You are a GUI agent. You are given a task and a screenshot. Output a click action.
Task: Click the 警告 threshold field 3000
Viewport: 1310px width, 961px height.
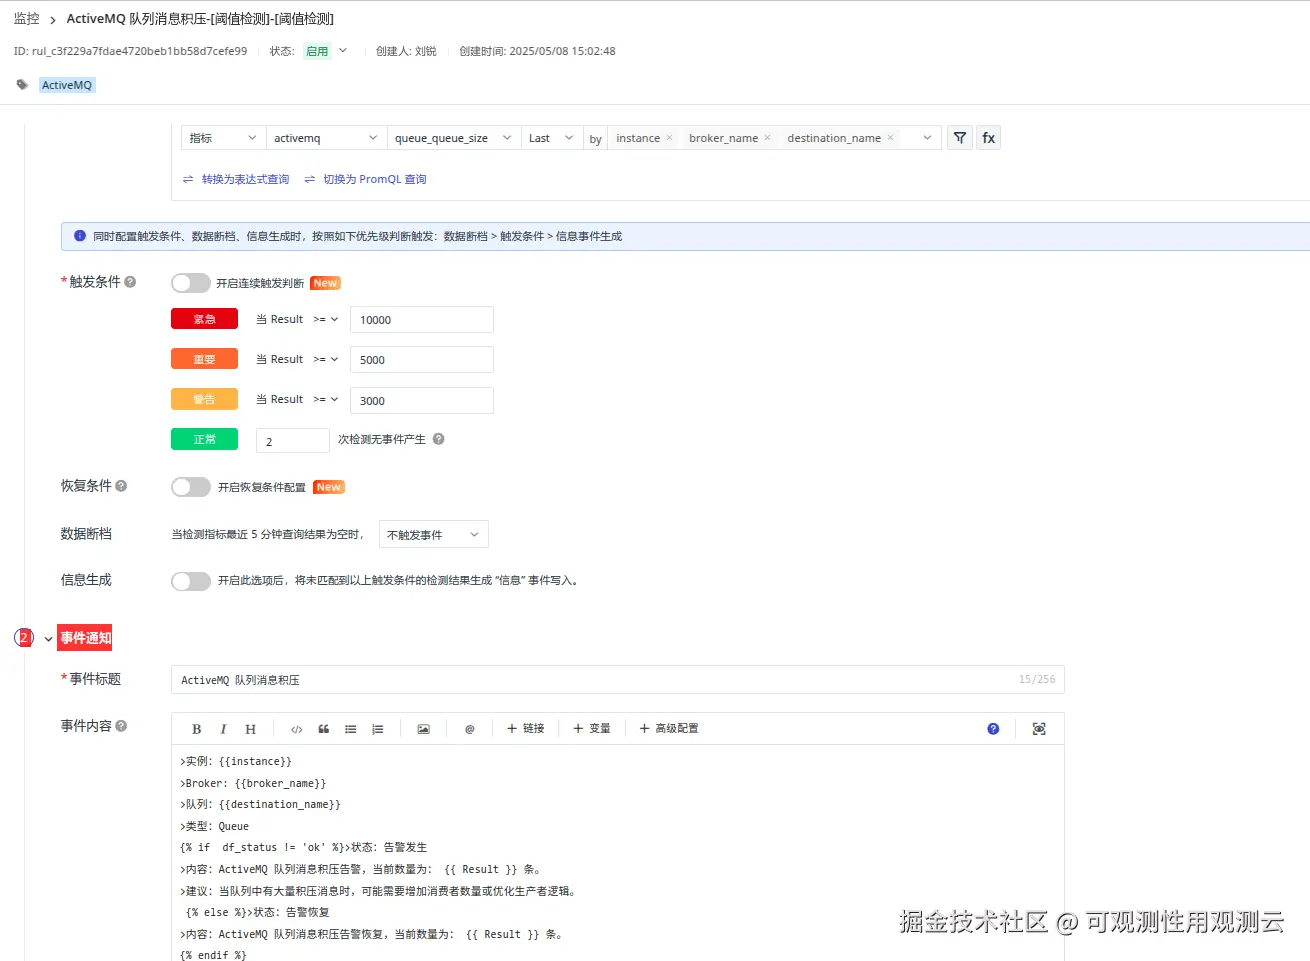pos(422,401)
